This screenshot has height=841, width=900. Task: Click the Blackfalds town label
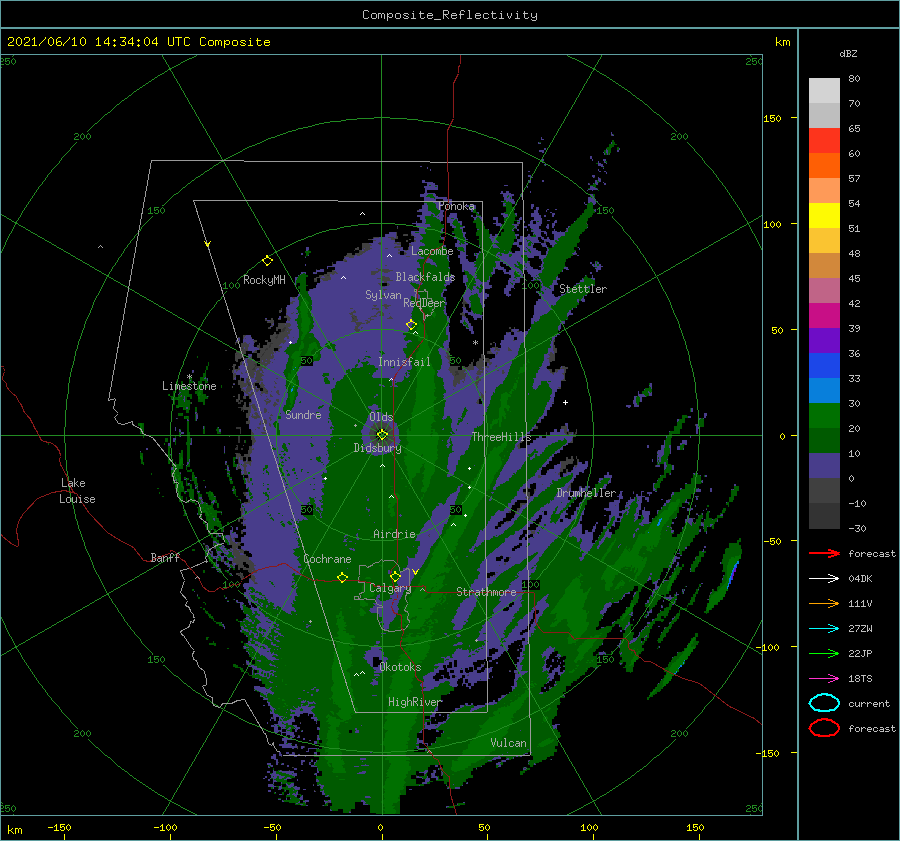point(425,277)
